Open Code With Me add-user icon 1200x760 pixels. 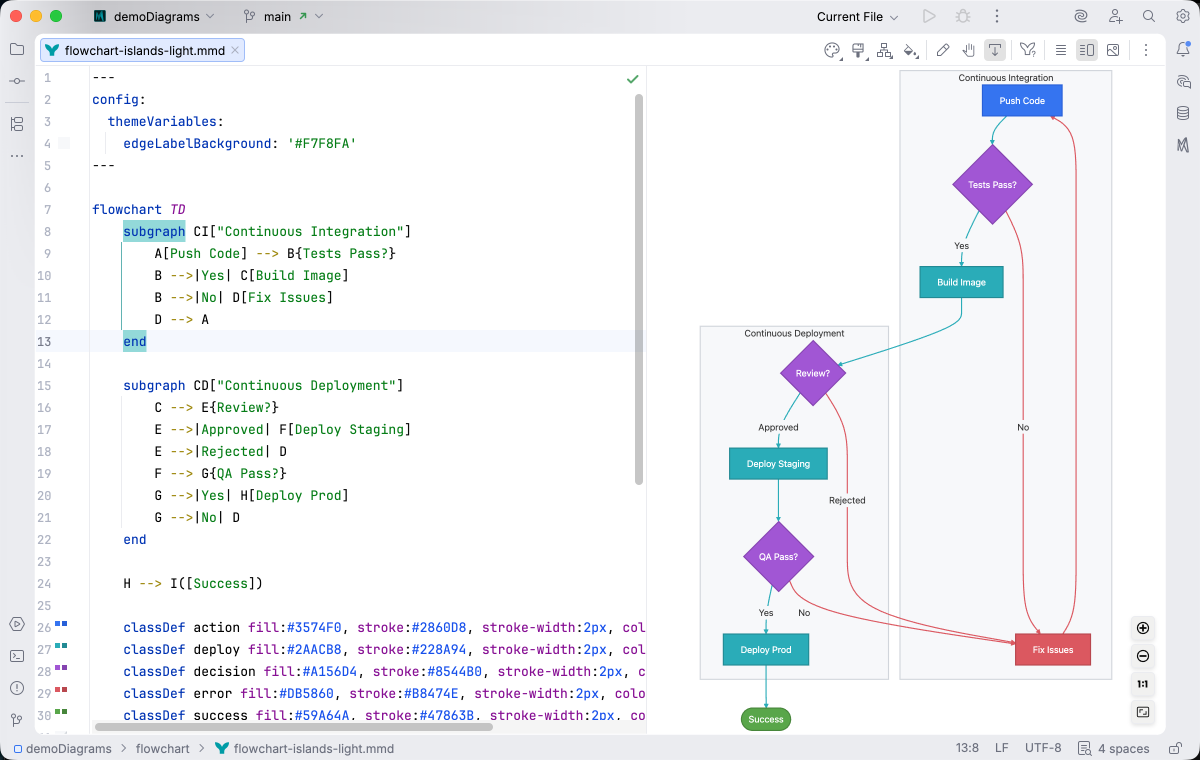point(1116,16)
